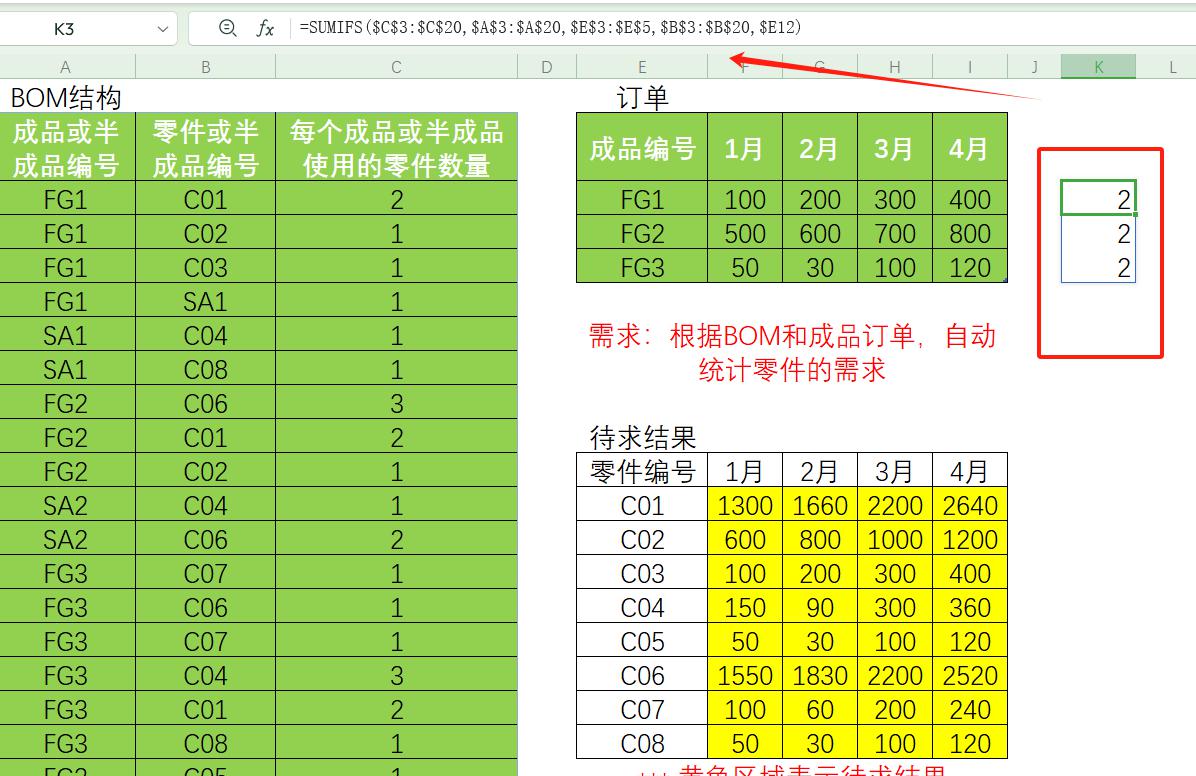Select order cell FG2 in column E
The image size is (1196, 776).
(x=642, y=233)
